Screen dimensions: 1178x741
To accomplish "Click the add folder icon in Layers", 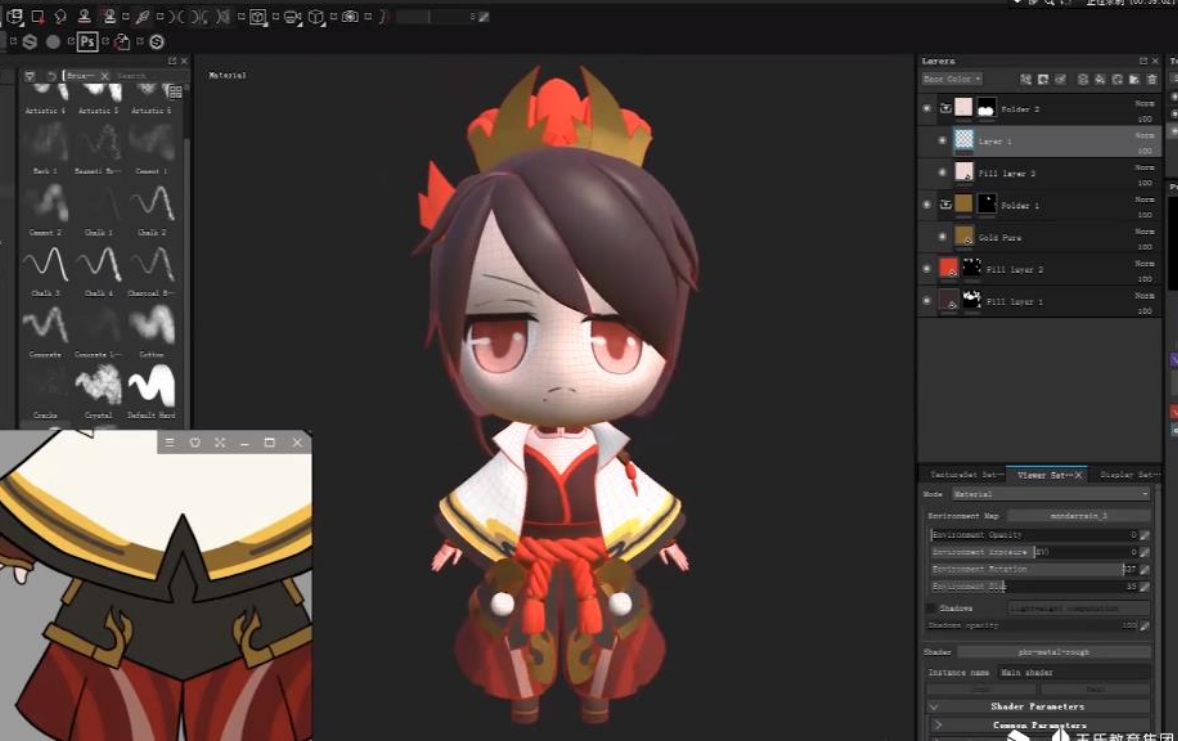I will 1134,79.
